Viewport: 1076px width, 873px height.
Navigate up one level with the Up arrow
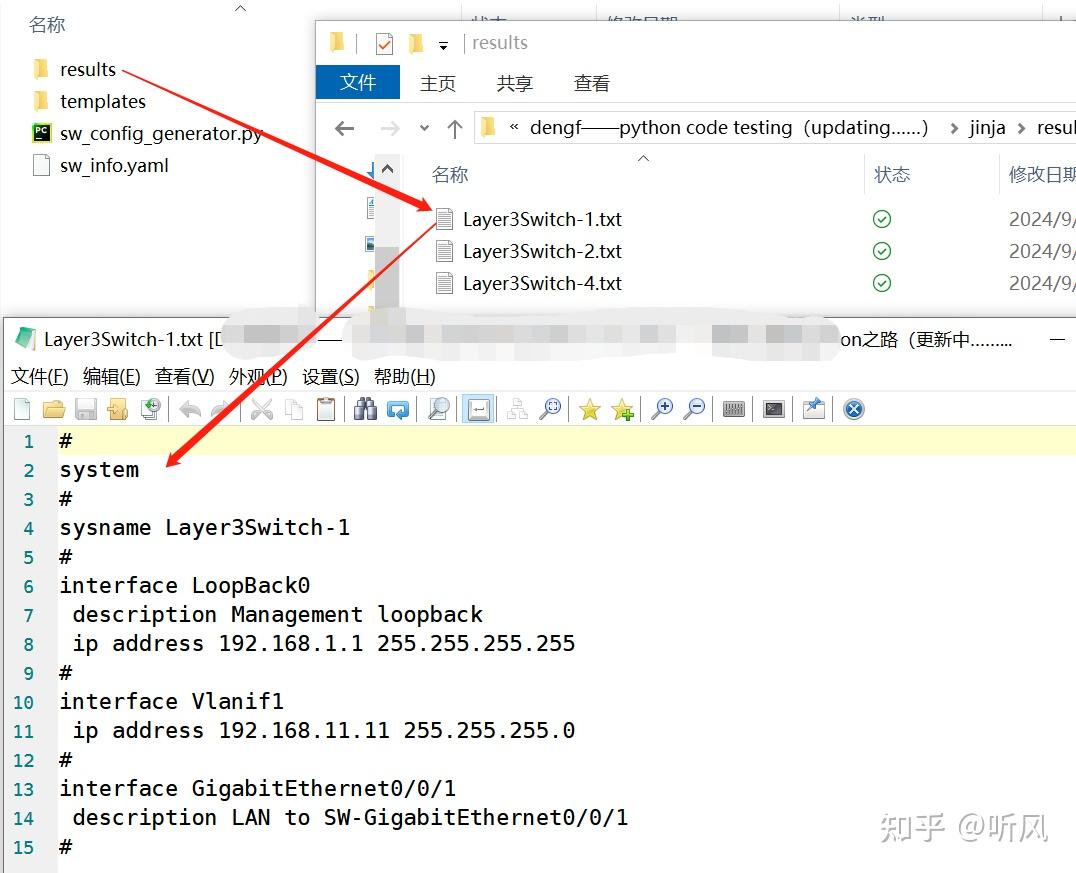(x=455, y=128)
